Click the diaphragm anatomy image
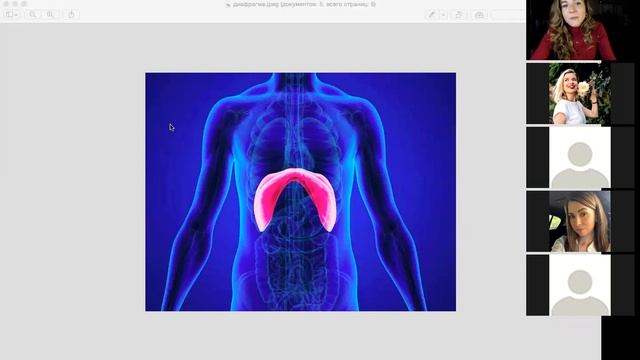The image size is (640, 360). click(x=300, y=192)
